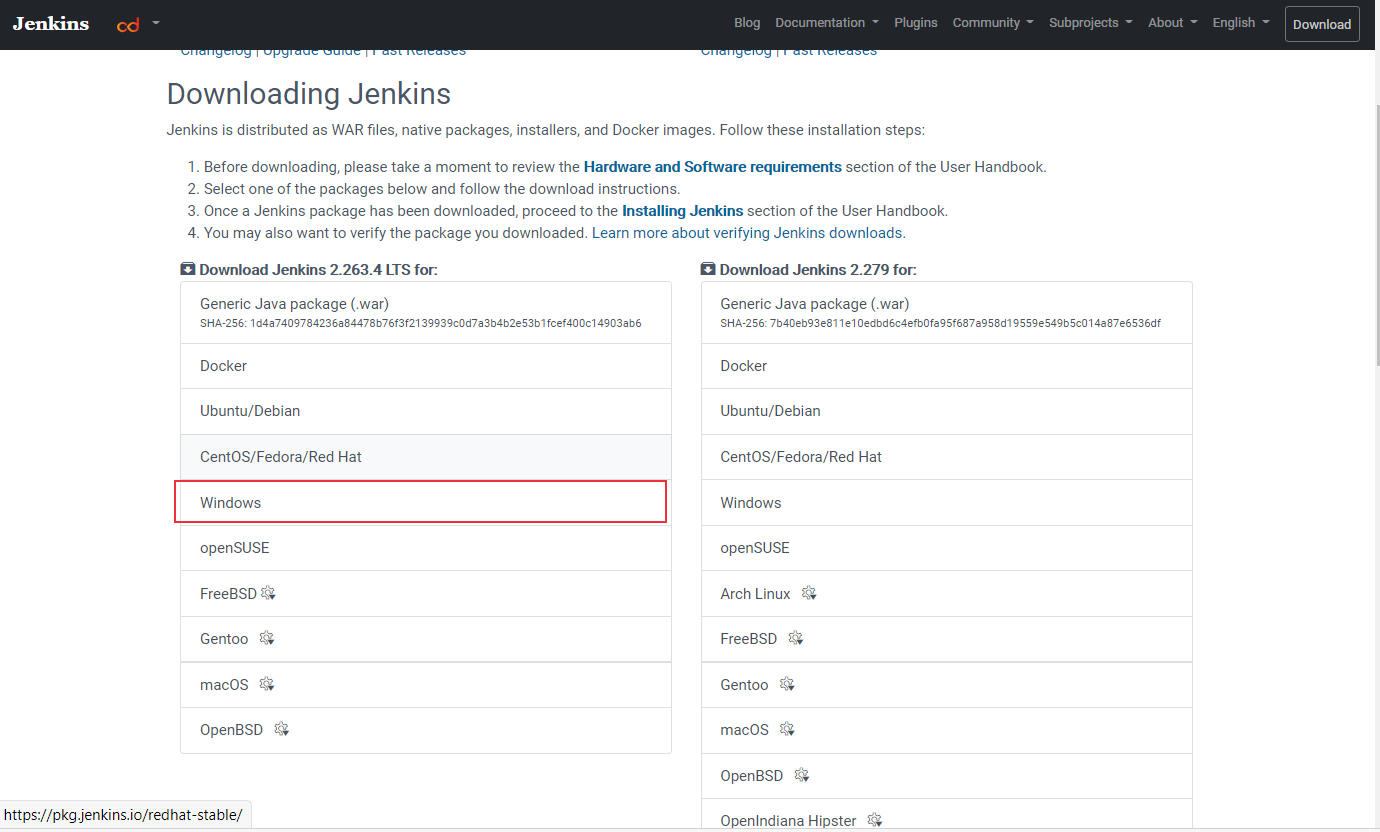This screenshot has height=832, width=1380.
Task: Click the Download button in header
Action: click(x=1322, y=24)
